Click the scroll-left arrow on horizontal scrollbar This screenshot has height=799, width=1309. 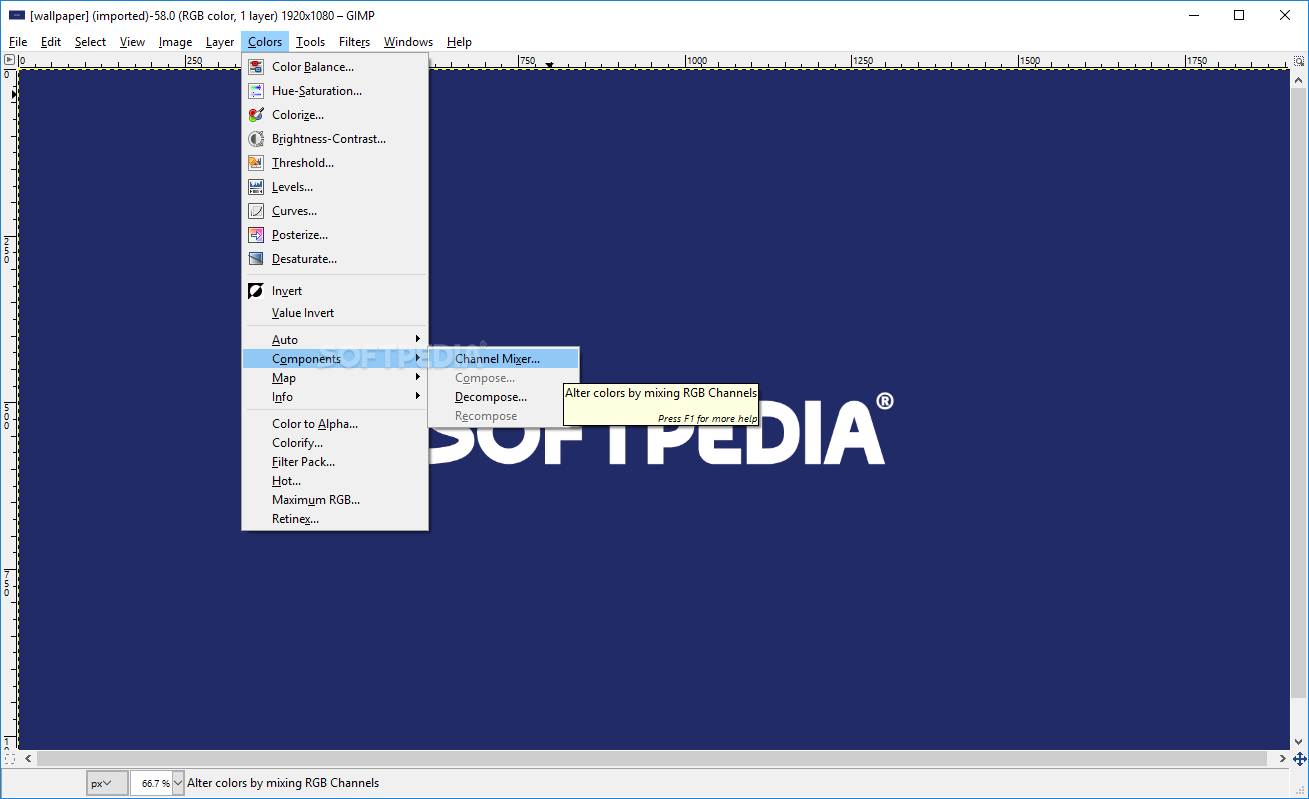click(27, 759)
